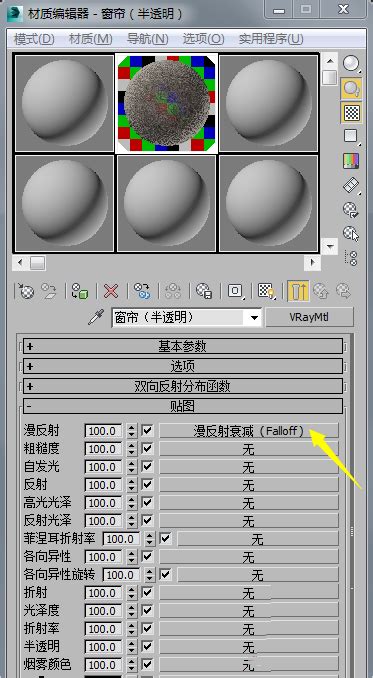The width and height of the screenshot is (373, 678).
Task: Open the 选项(O) menu
Action: pos(203,39)
